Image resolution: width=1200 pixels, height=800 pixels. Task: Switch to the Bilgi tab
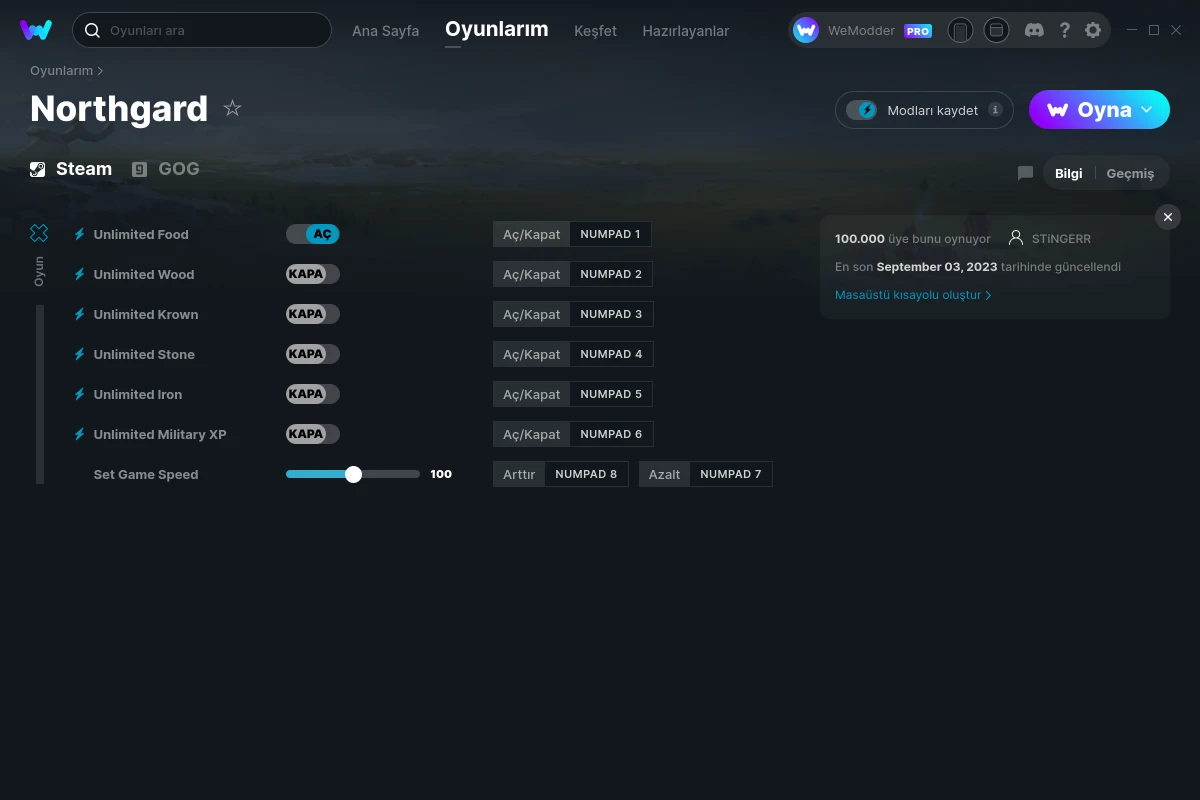point(1068,173)
